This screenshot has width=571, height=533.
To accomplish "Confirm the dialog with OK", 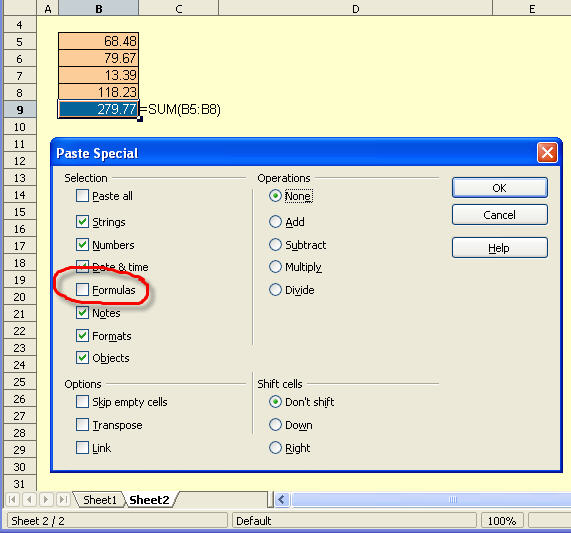I will 500,188.
